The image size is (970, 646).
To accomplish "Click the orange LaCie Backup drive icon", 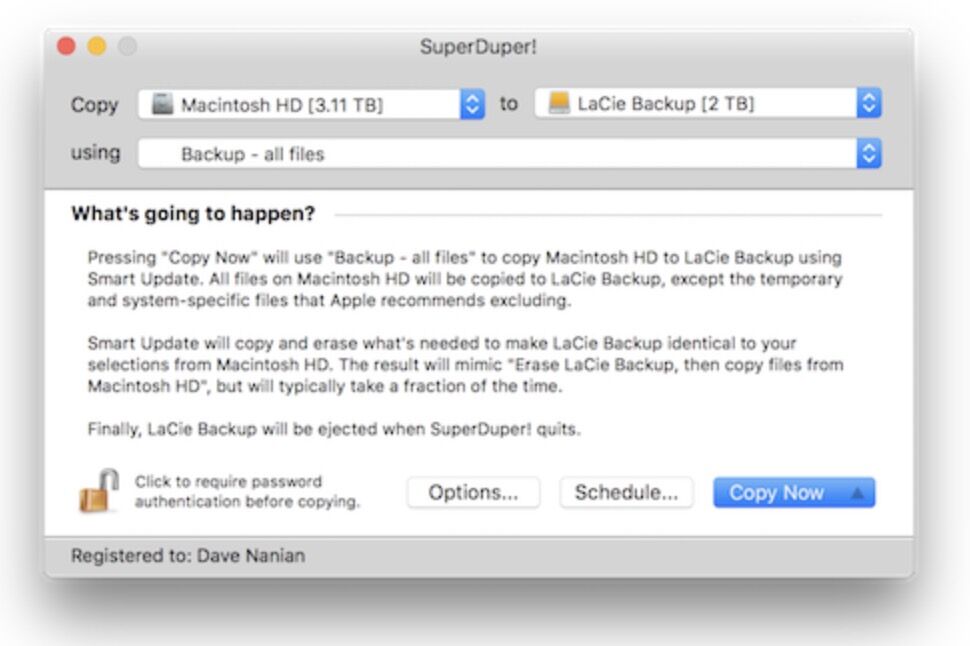I will [560, 103].
